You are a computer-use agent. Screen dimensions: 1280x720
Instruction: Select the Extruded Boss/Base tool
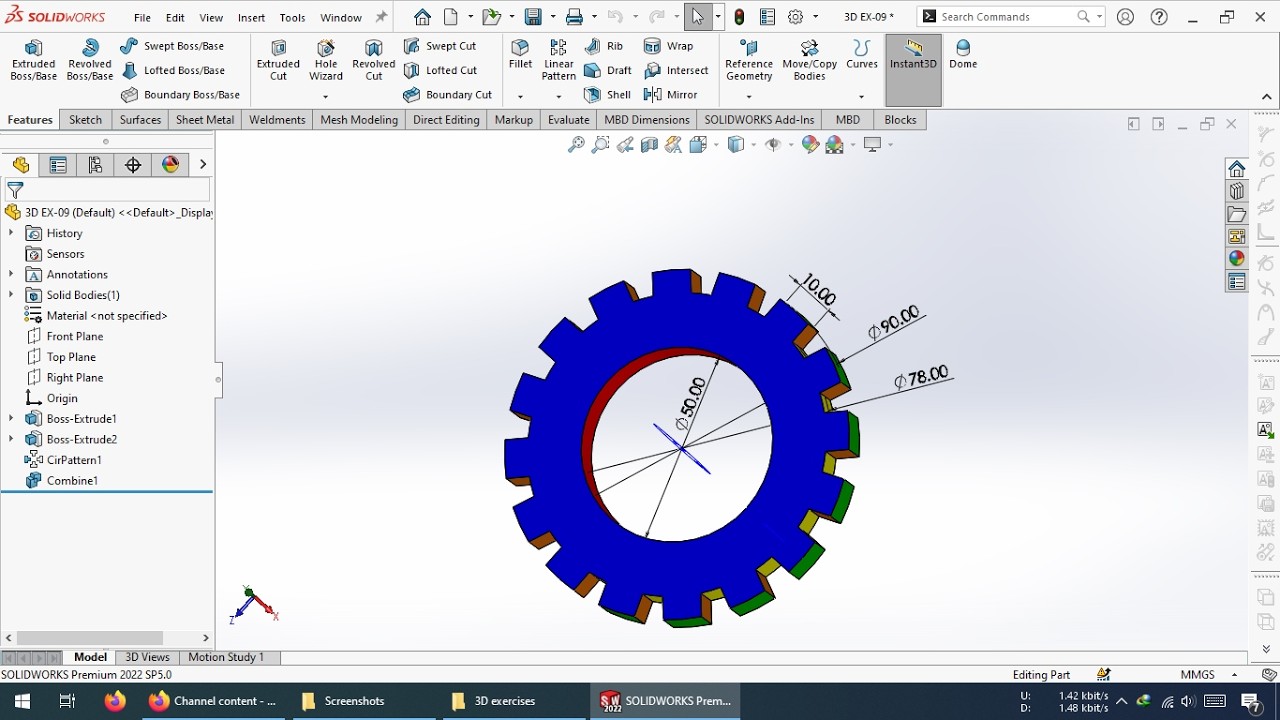33,61
